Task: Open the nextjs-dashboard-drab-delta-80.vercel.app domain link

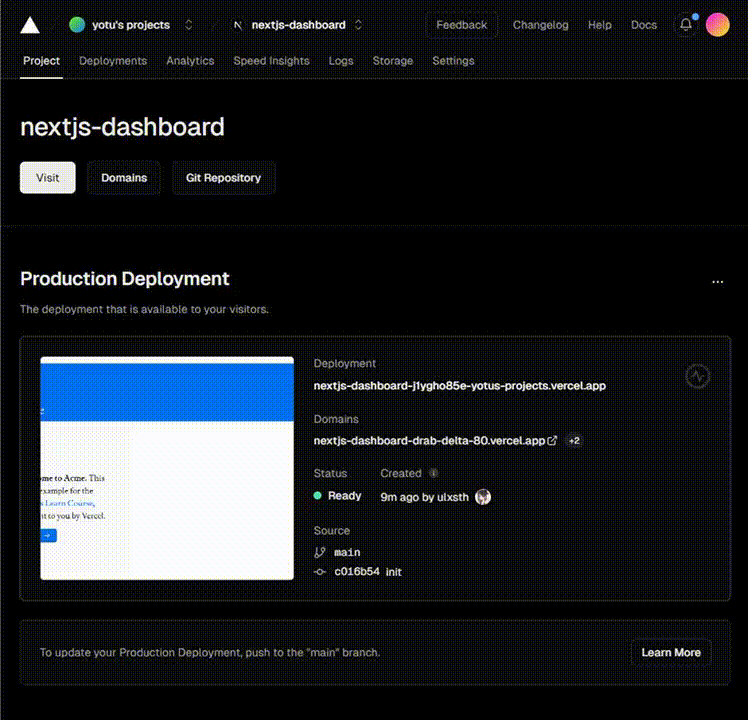Action: [429, 440]
